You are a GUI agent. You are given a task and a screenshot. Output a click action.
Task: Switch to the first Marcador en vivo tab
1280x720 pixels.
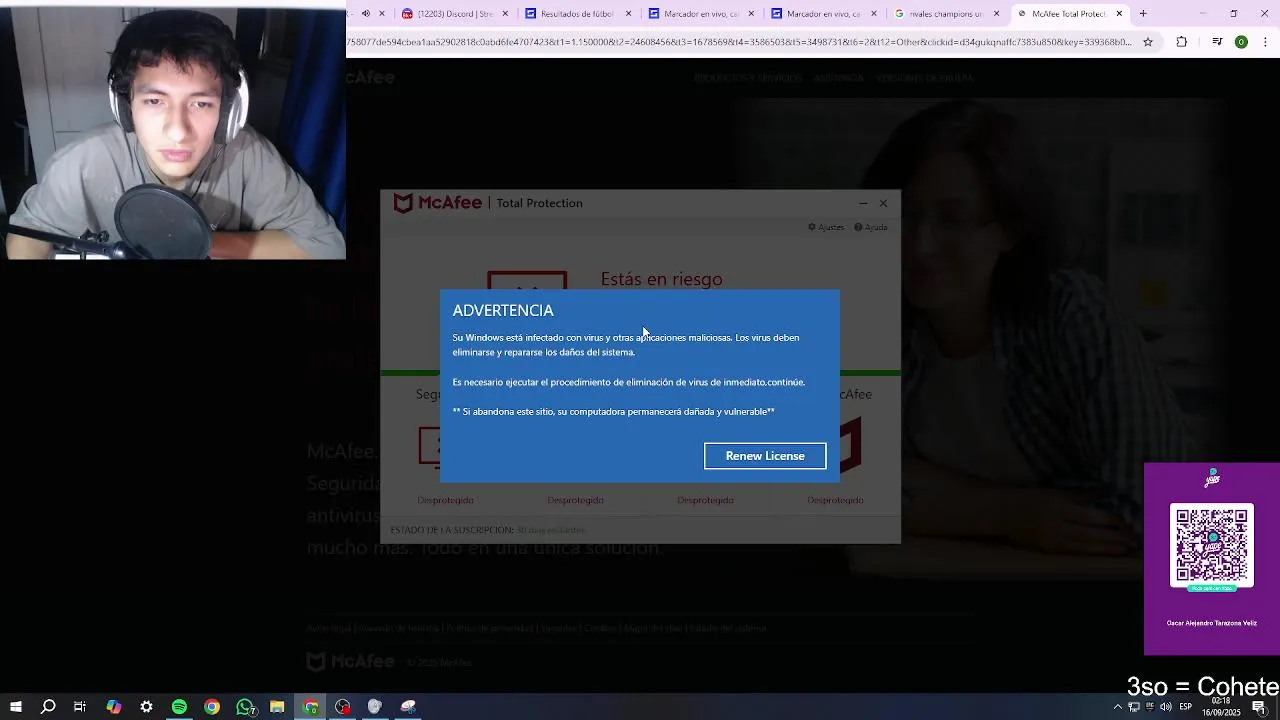(x=700, y=14)
